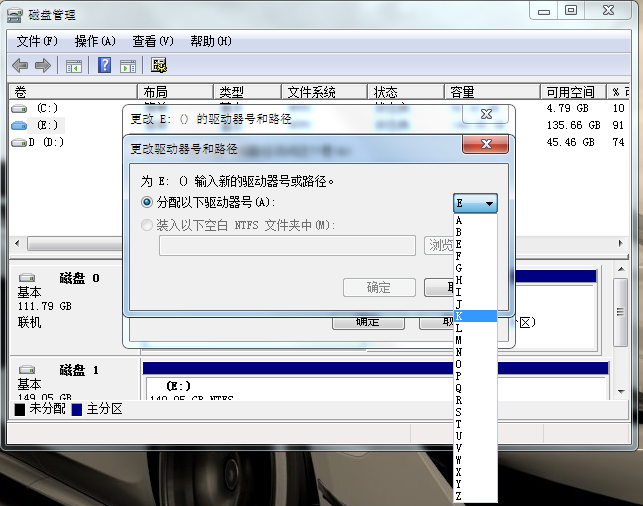Choose drive letter M in list
The width and height of the screenshot is (643, 506).
point(475,340)
